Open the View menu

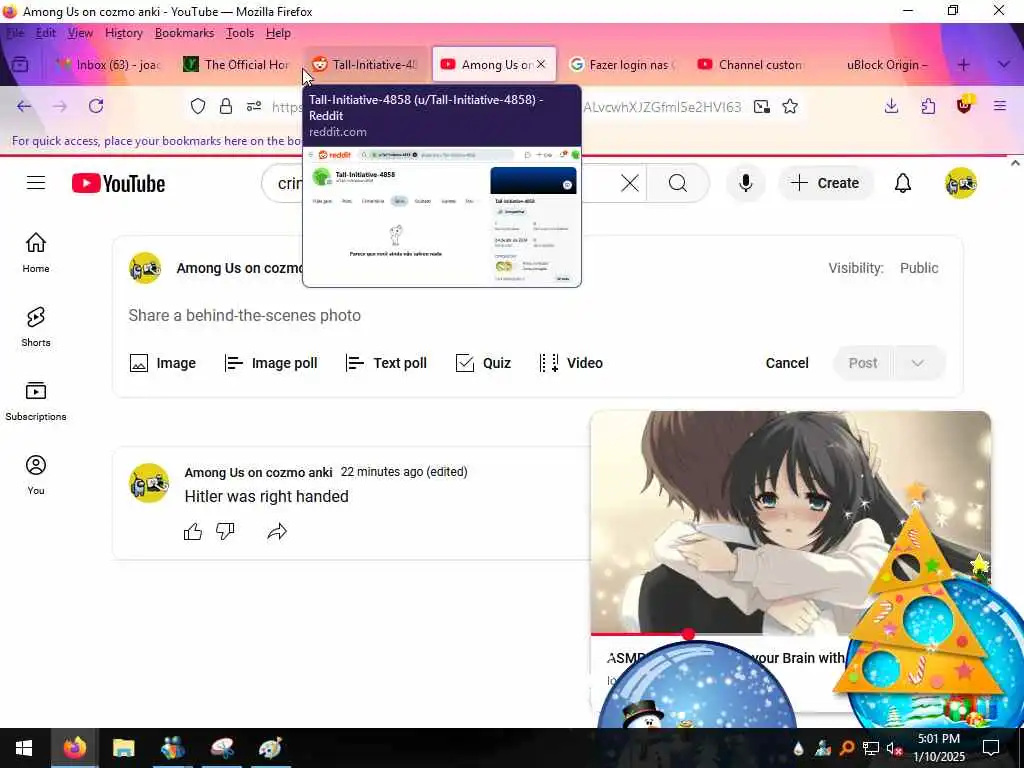80,33
